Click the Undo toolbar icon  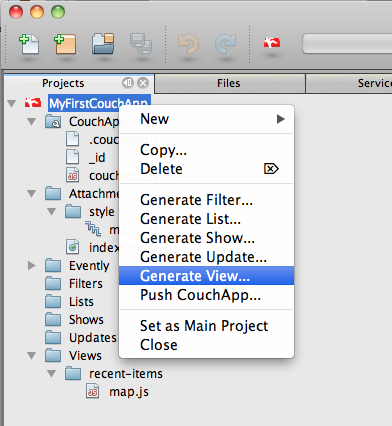188,44
